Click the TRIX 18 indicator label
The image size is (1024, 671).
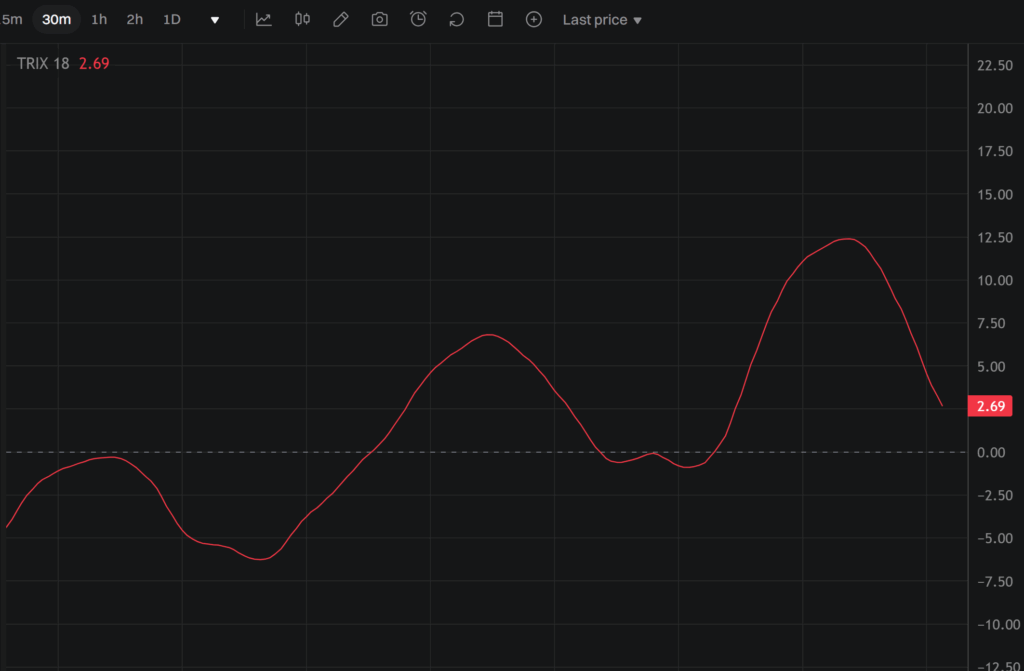pos(43,63)
